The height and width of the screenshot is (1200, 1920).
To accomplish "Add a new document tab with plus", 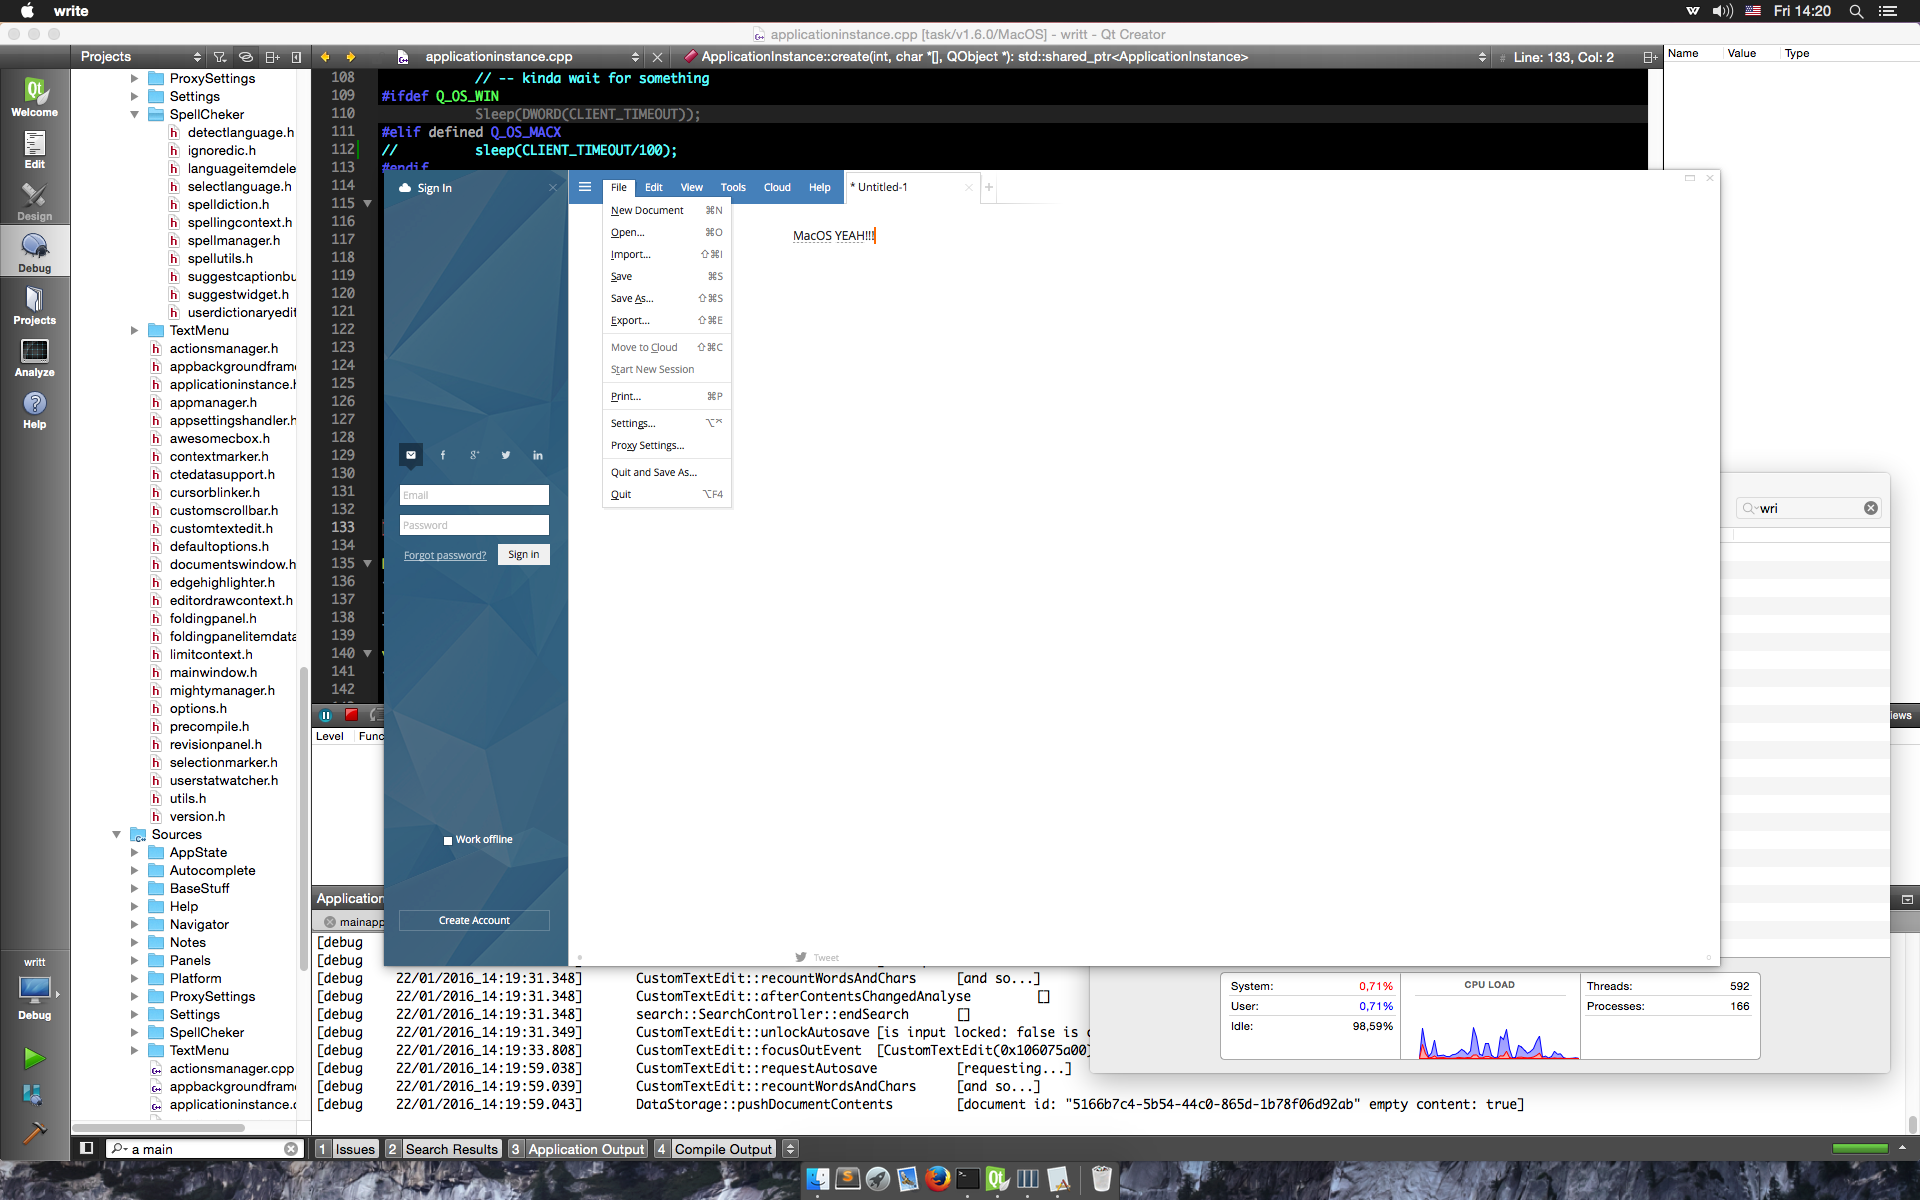I will 989,187.
